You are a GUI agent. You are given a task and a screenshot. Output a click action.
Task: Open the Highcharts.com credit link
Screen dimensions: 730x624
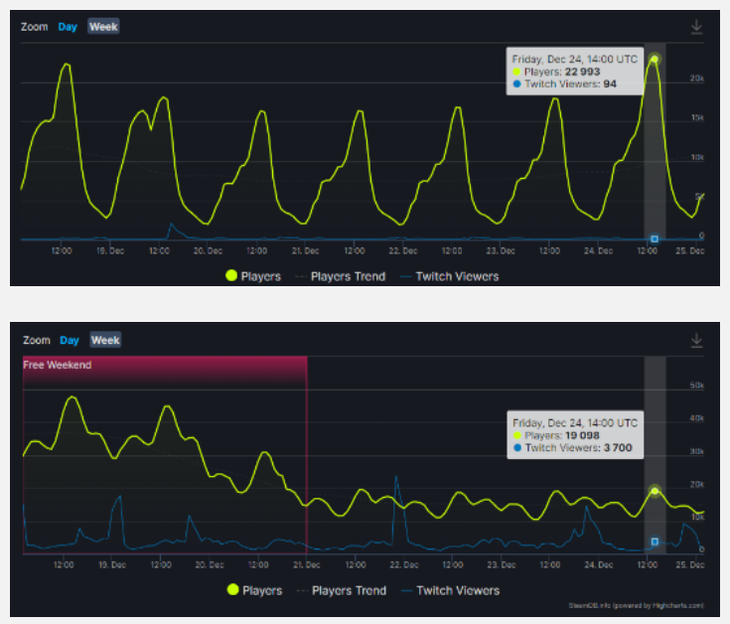tap(636, 605)
